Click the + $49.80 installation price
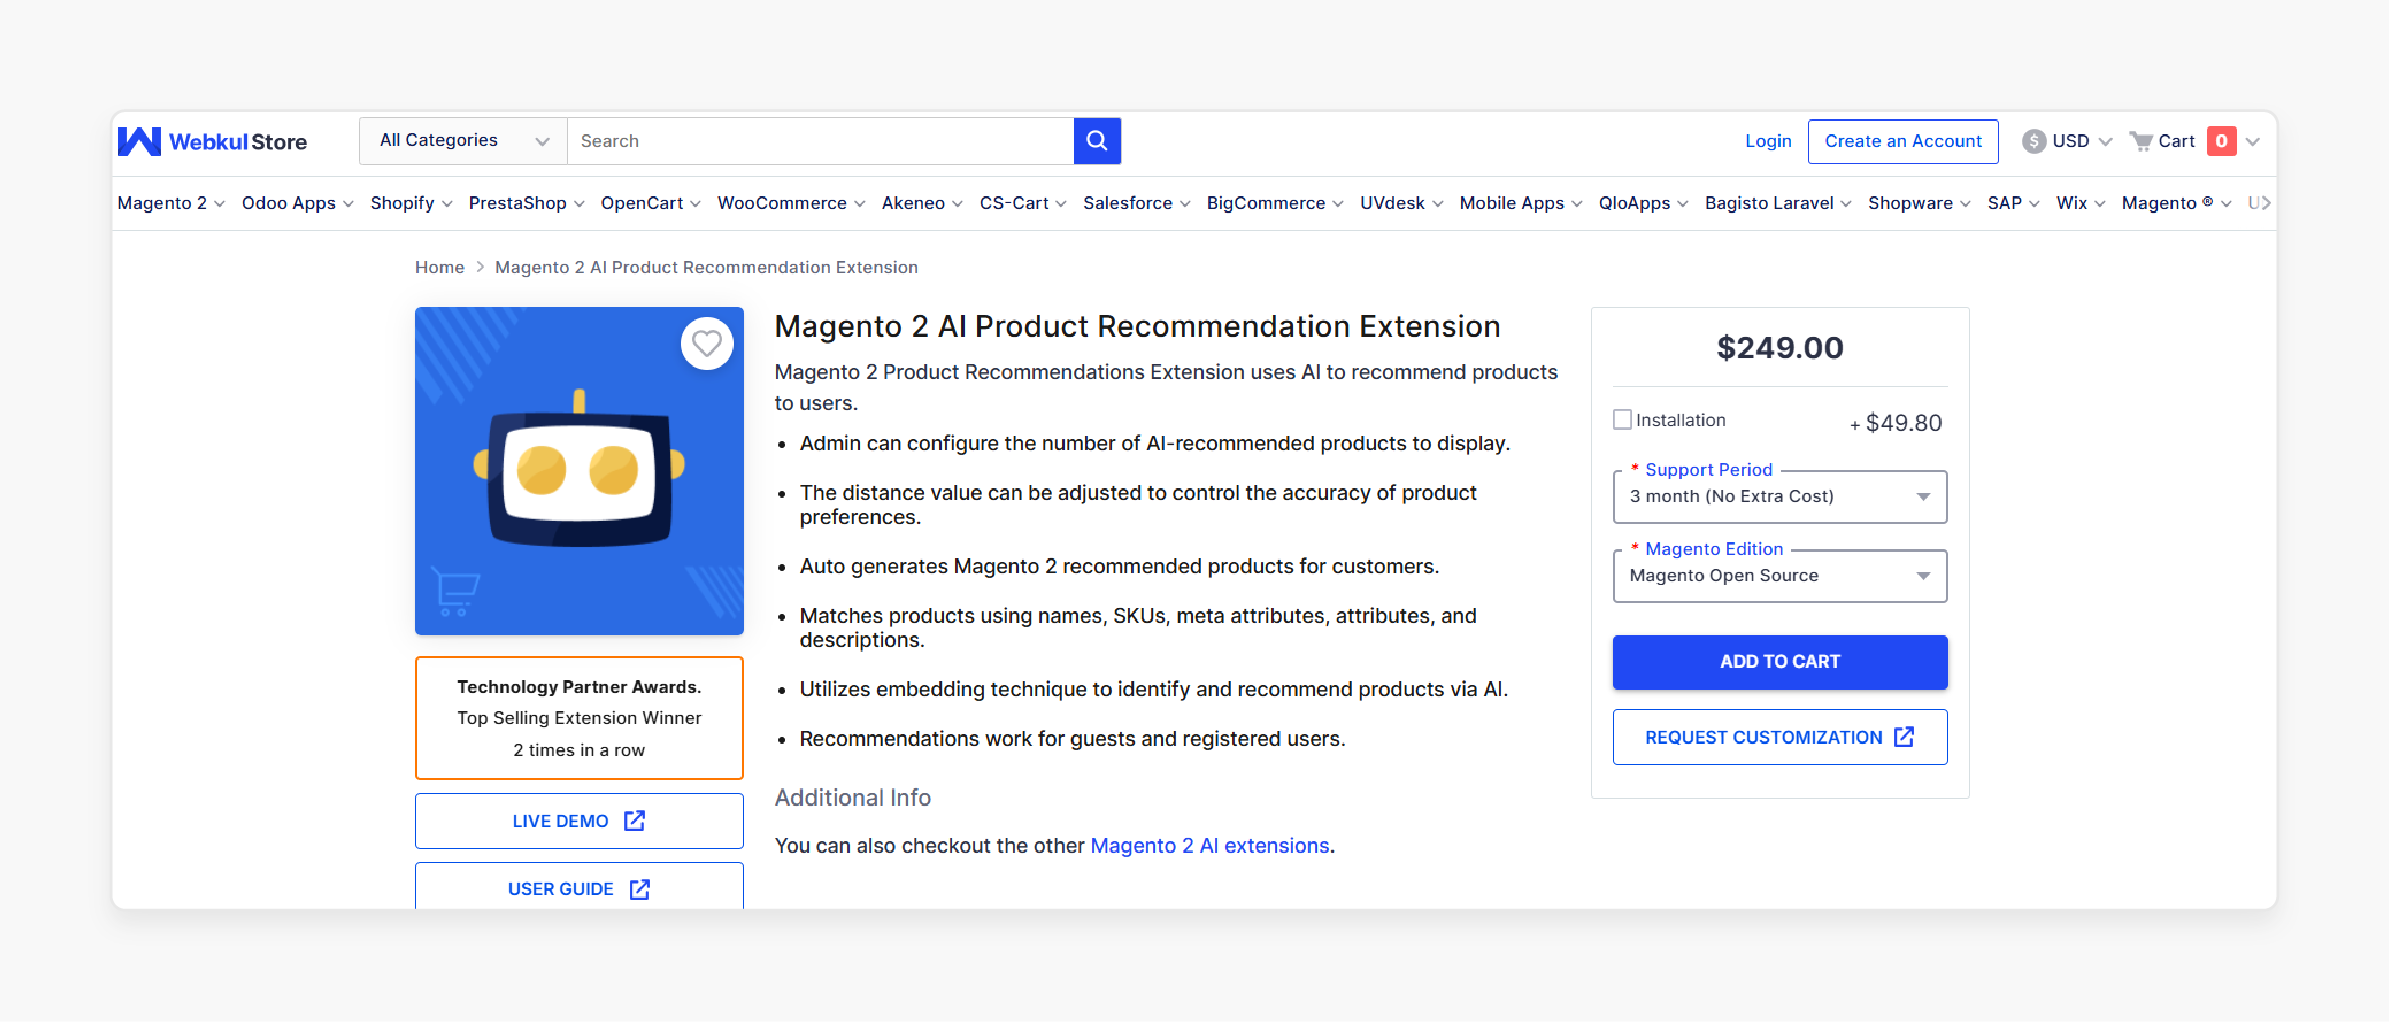This screenshot has width=2389, height=1022. tap(1895, 423)
